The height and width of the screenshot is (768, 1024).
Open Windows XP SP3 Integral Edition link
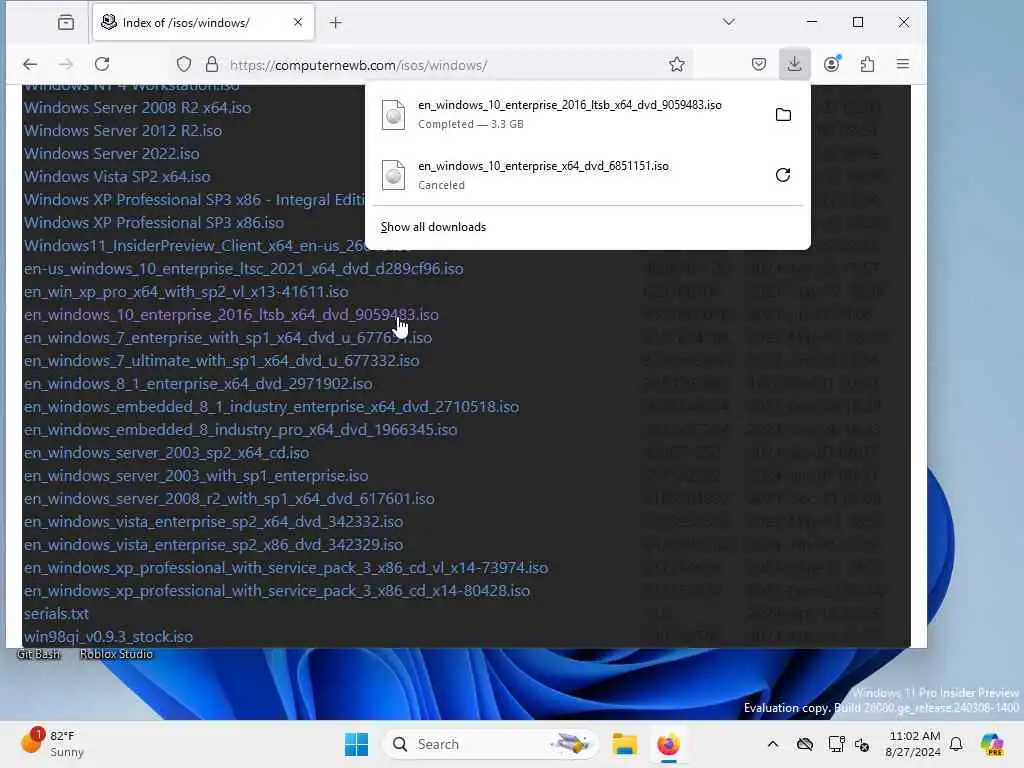(x=194, y=200)
